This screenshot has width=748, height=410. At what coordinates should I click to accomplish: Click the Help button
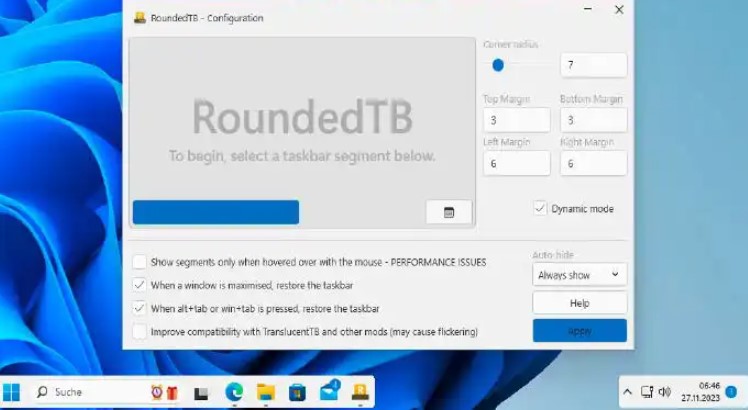pyautogui.click(x=580, y=303)
